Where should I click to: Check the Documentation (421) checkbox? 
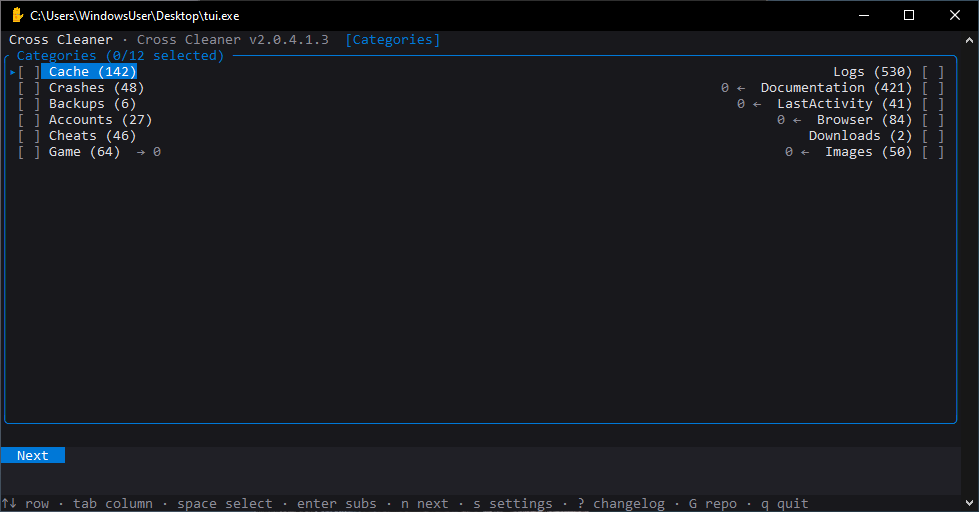[933, 88]
